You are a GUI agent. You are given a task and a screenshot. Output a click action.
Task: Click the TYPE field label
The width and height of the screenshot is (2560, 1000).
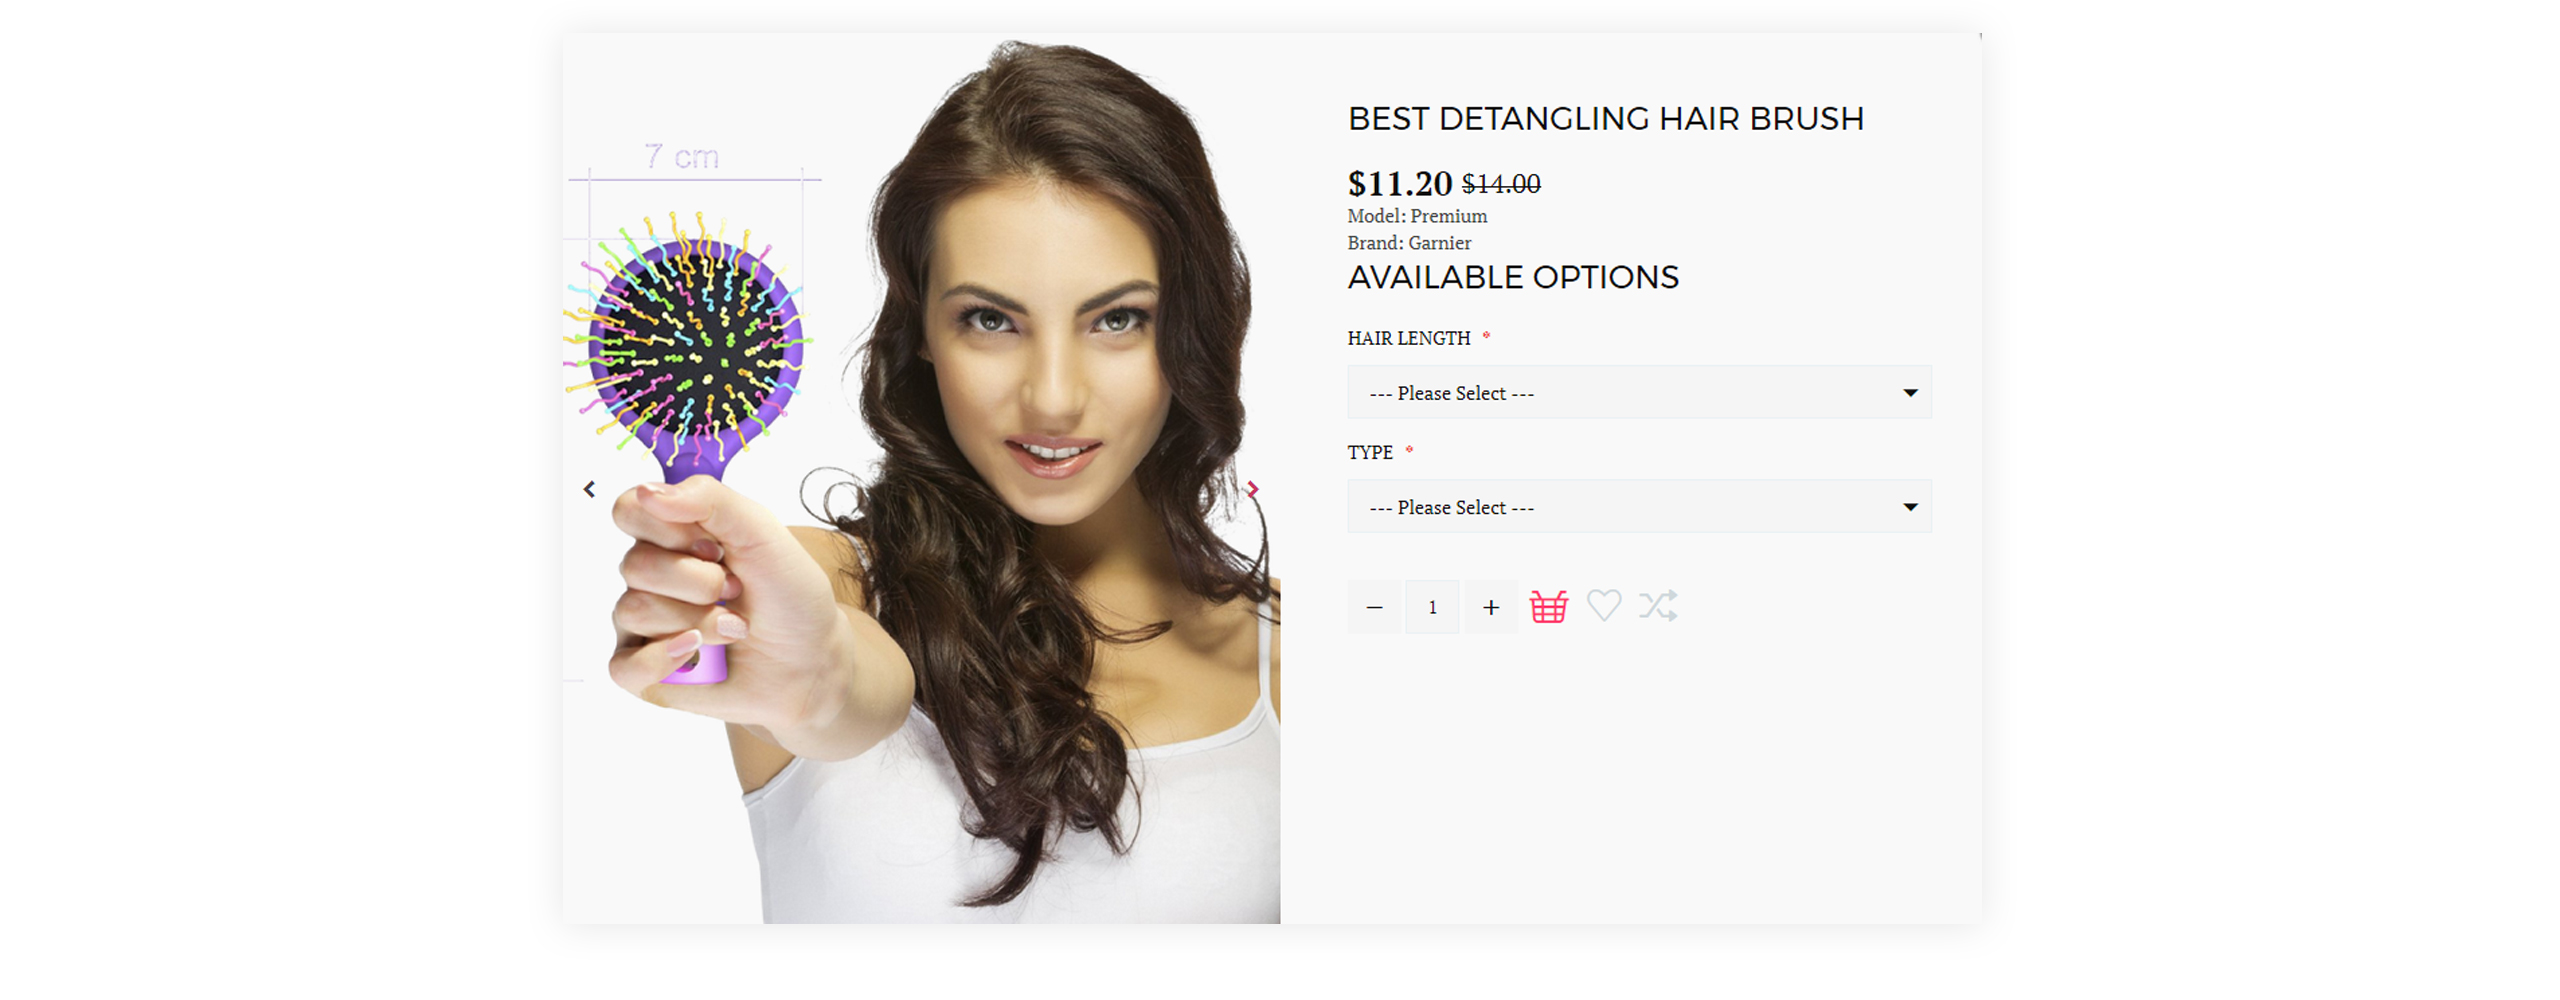point(1369,452)
